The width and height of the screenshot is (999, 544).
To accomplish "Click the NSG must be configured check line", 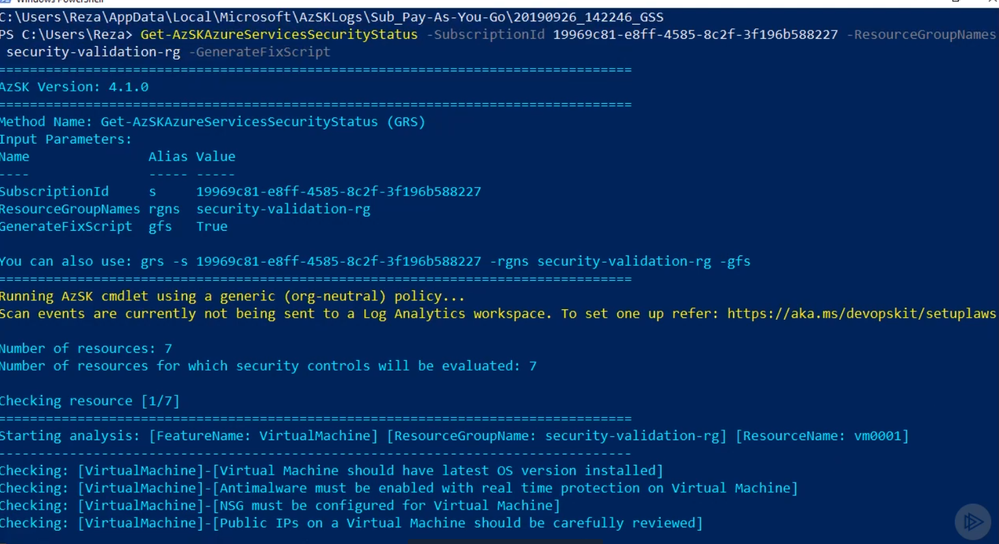I will [280, 505].
